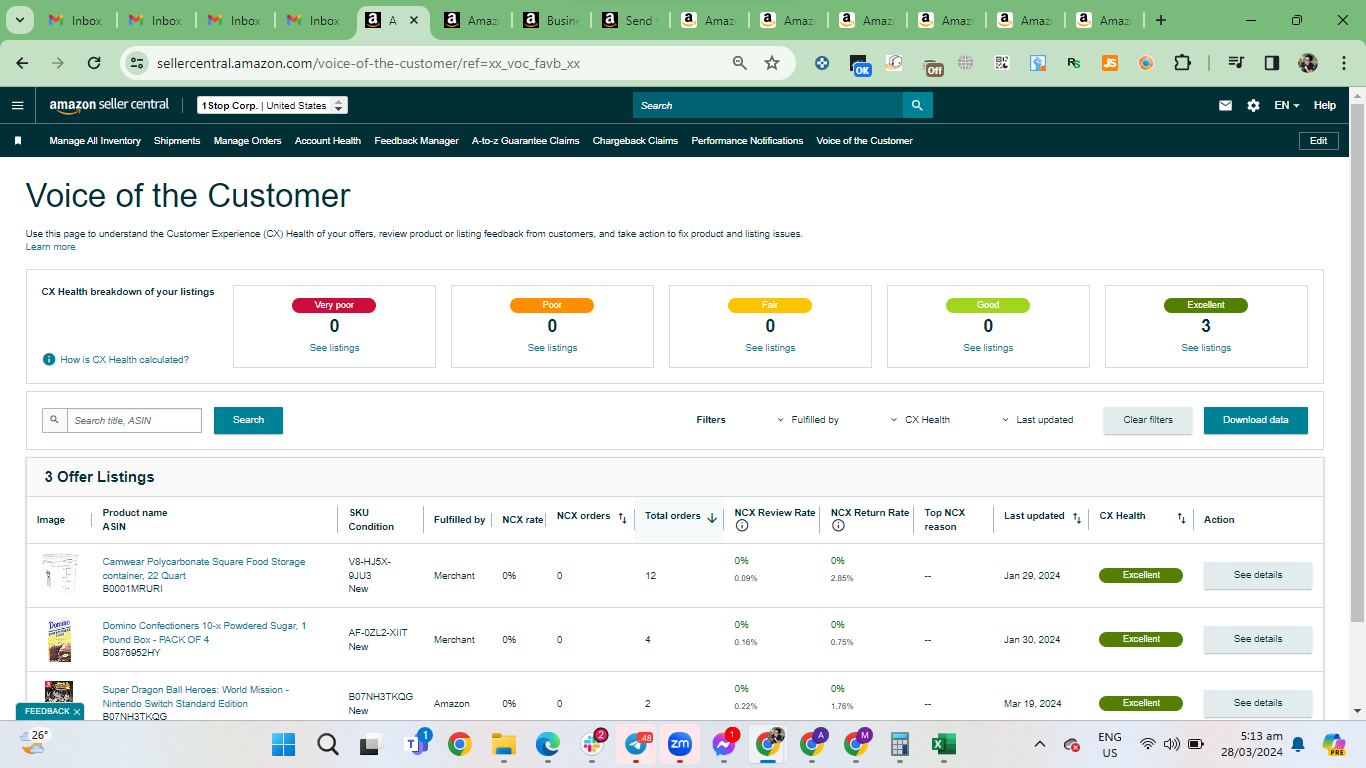Open Manage All Inventory

point(95,141)
